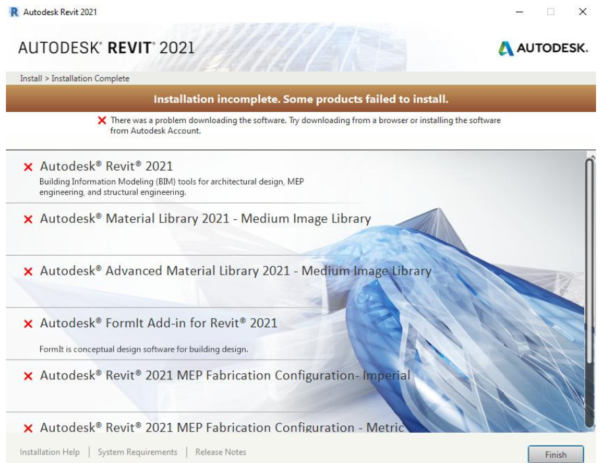The width and height of the screenshot is (600, 463).
Task: Select Revit 2021 MEP Fabrication Configuration Imperial
Action: tap(225, 375)
